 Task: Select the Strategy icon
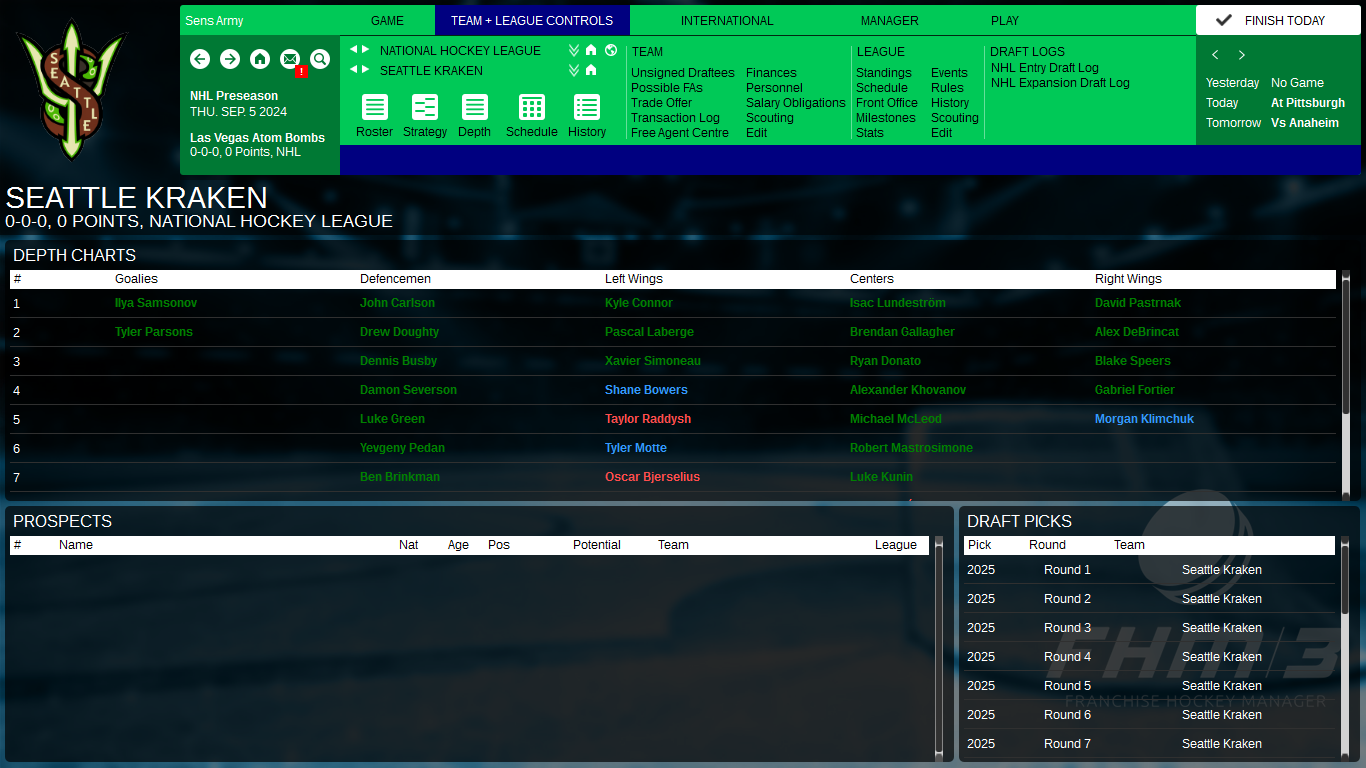pyautogui.click(x=424, y=109)
